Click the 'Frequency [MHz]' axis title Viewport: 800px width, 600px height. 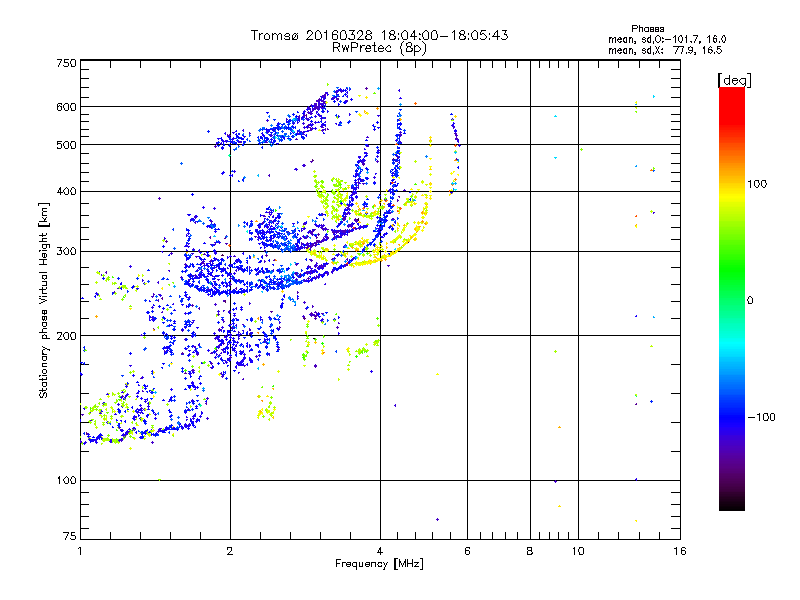pyautogui.click(x=379, y=564)
